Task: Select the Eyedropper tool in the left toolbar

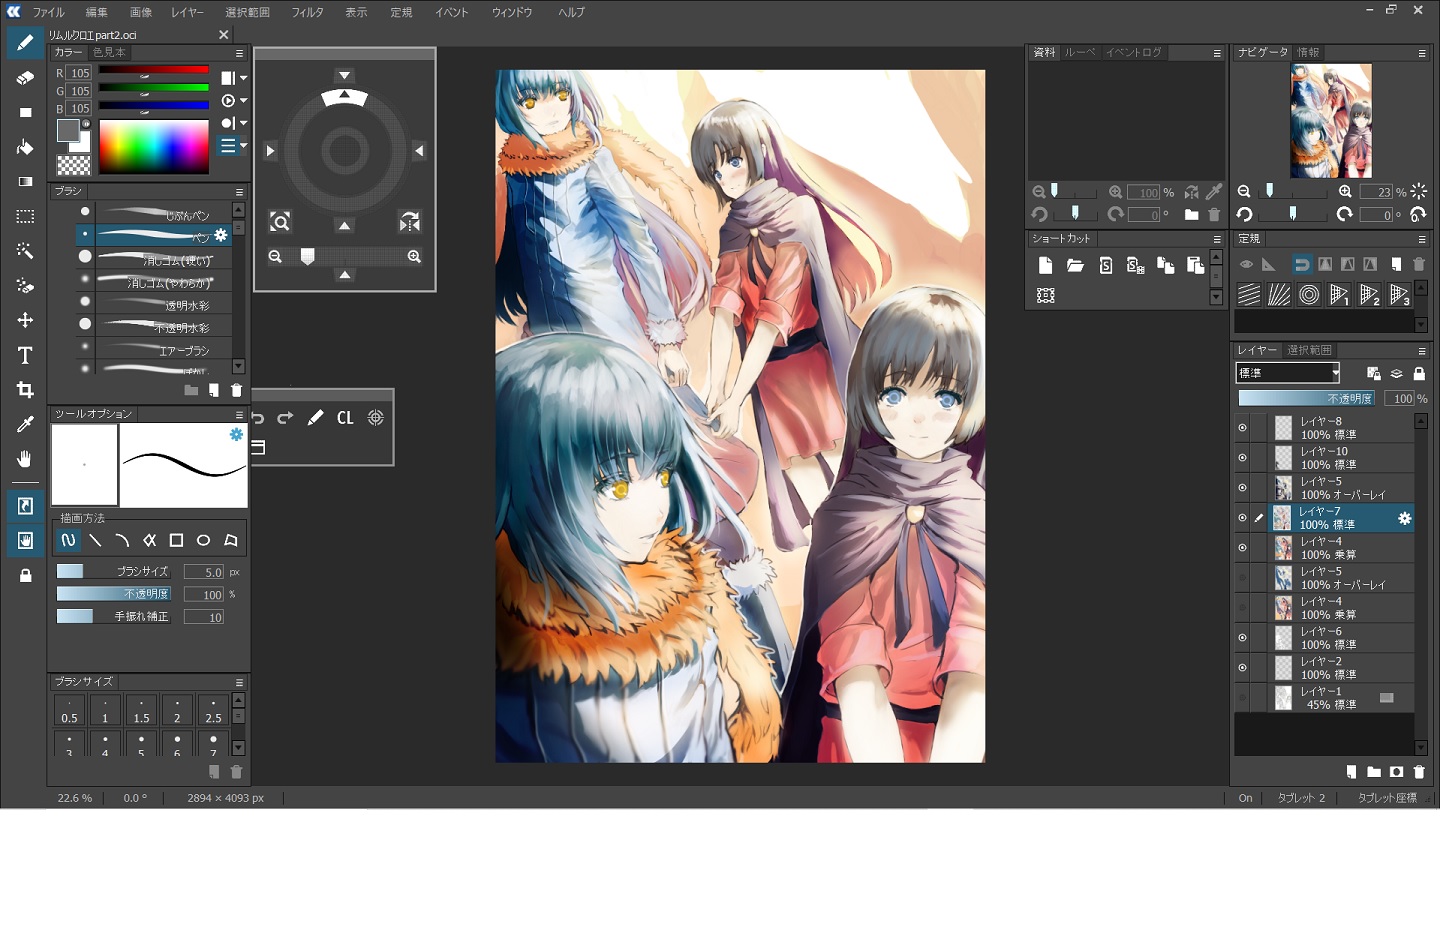Action: (25, 424)
